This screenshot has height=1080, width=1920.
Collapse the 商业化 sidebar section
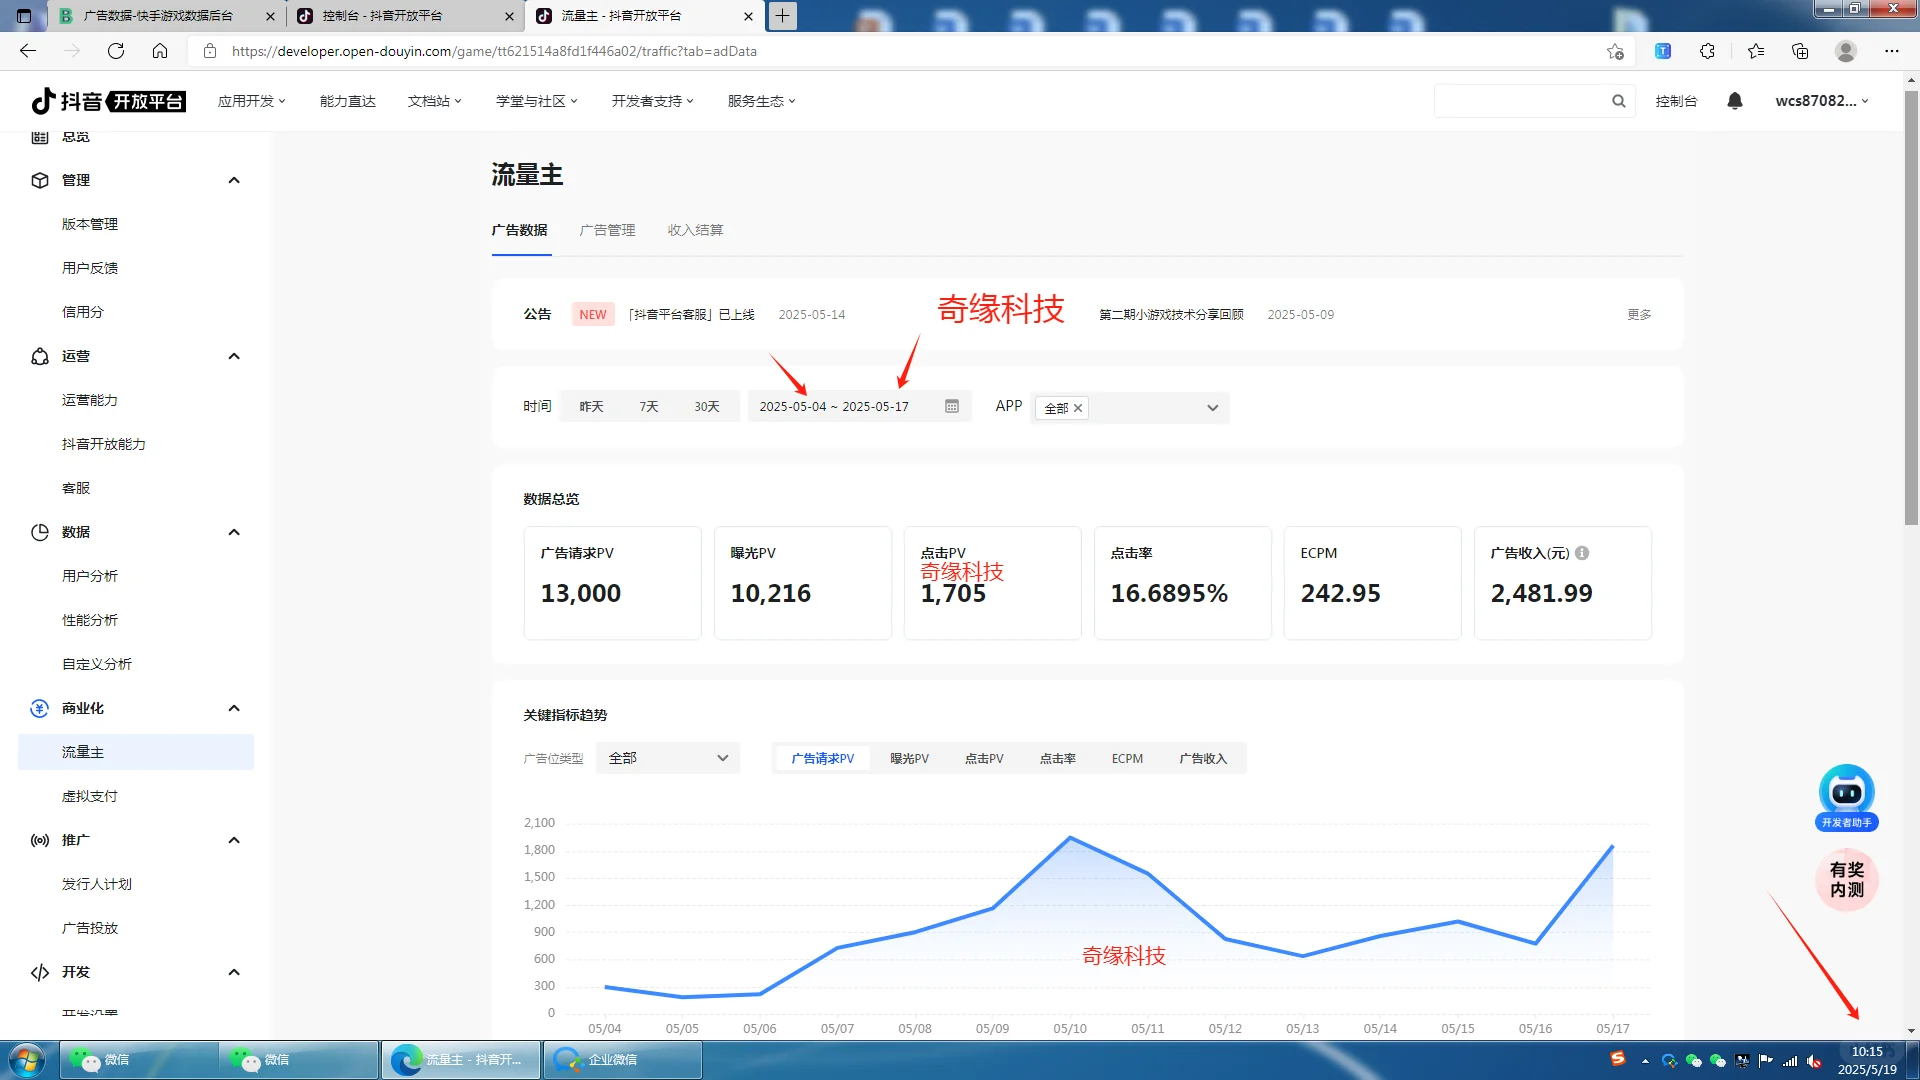point(234,708)
